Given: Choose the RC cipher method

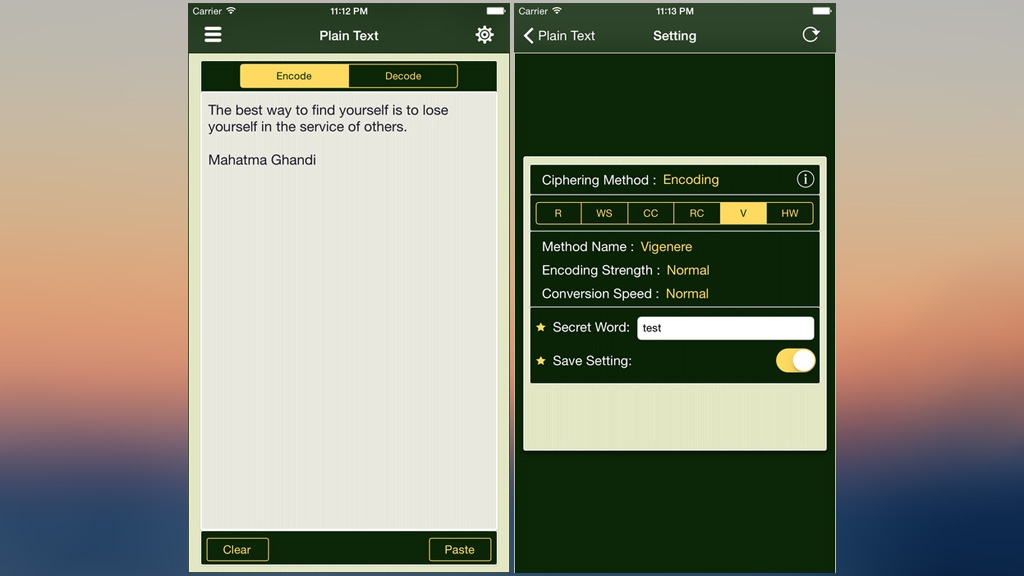Looking at the screenshot, I should pyautogui.click(x=697, y=213).
